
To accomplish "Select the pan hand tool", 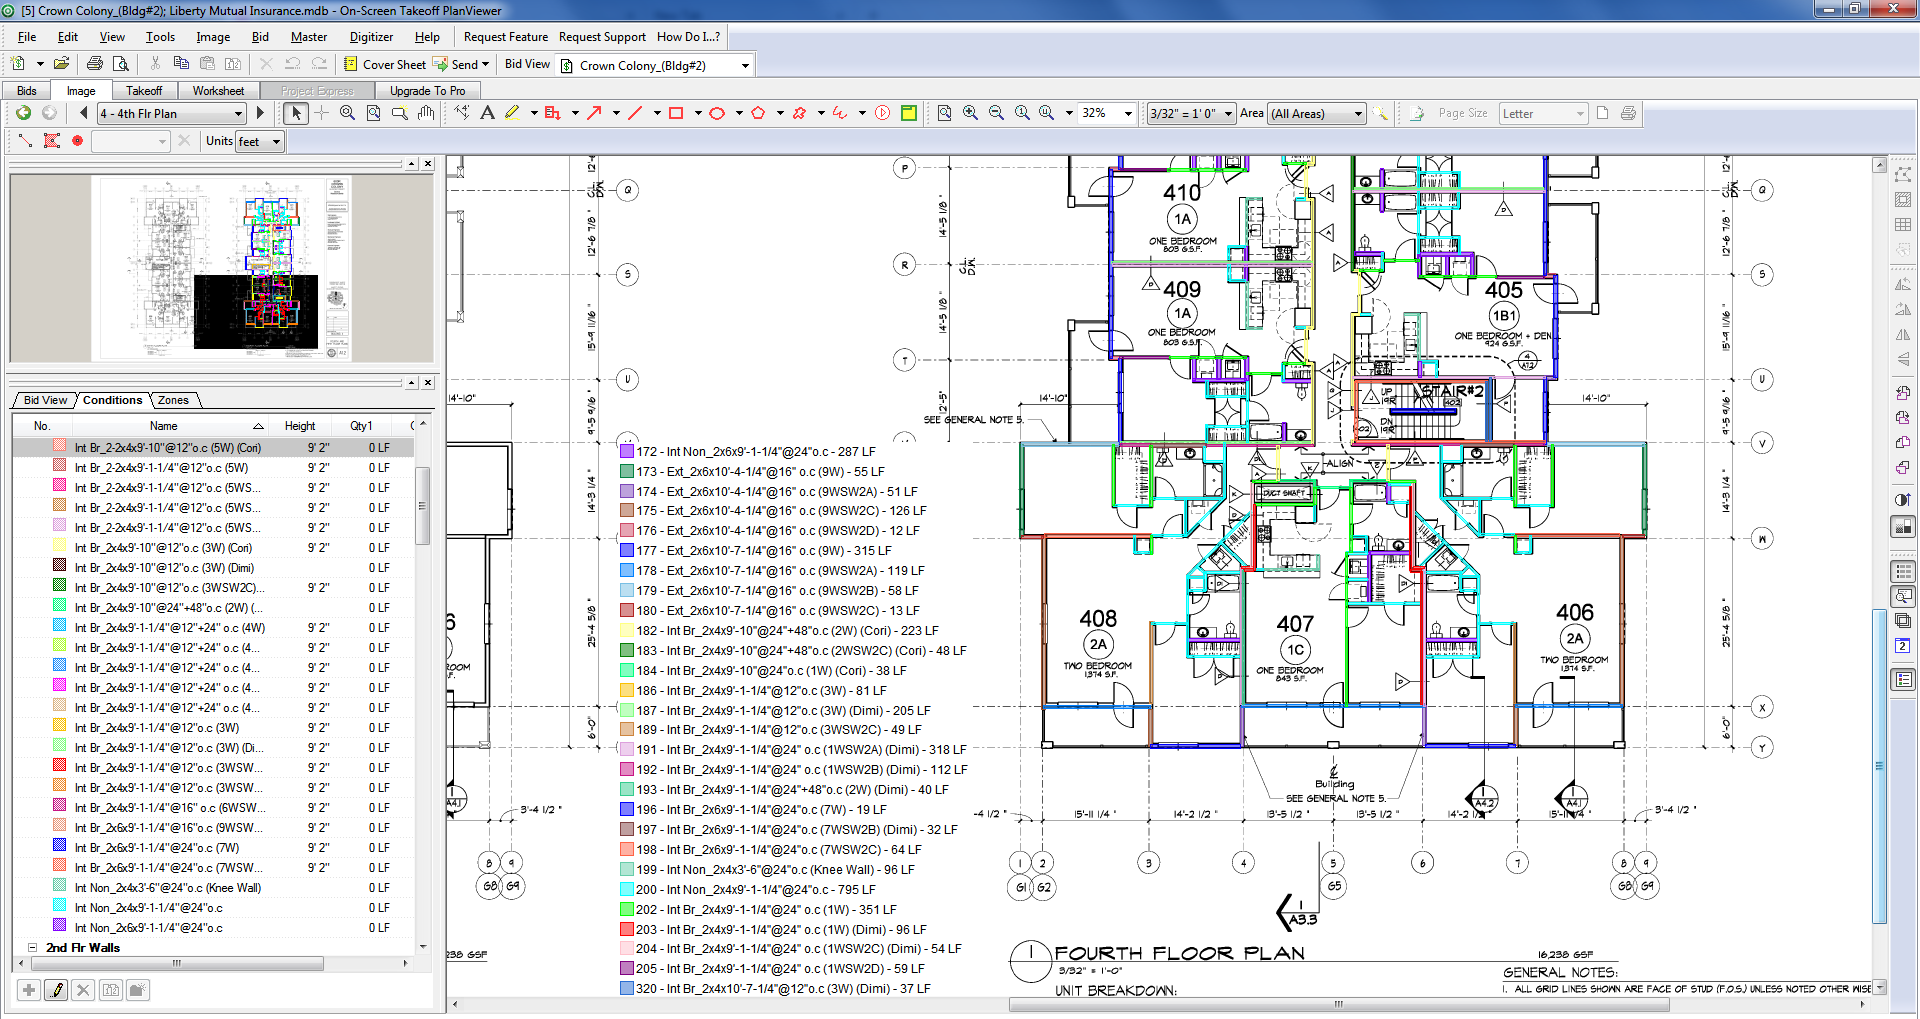I will pos(425,113).
